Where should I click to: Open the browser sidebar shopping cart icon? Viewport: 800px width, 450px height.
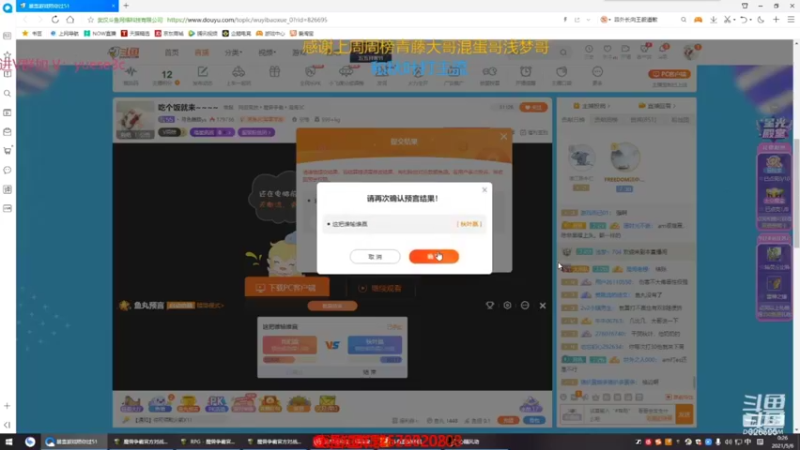point(7,151)
